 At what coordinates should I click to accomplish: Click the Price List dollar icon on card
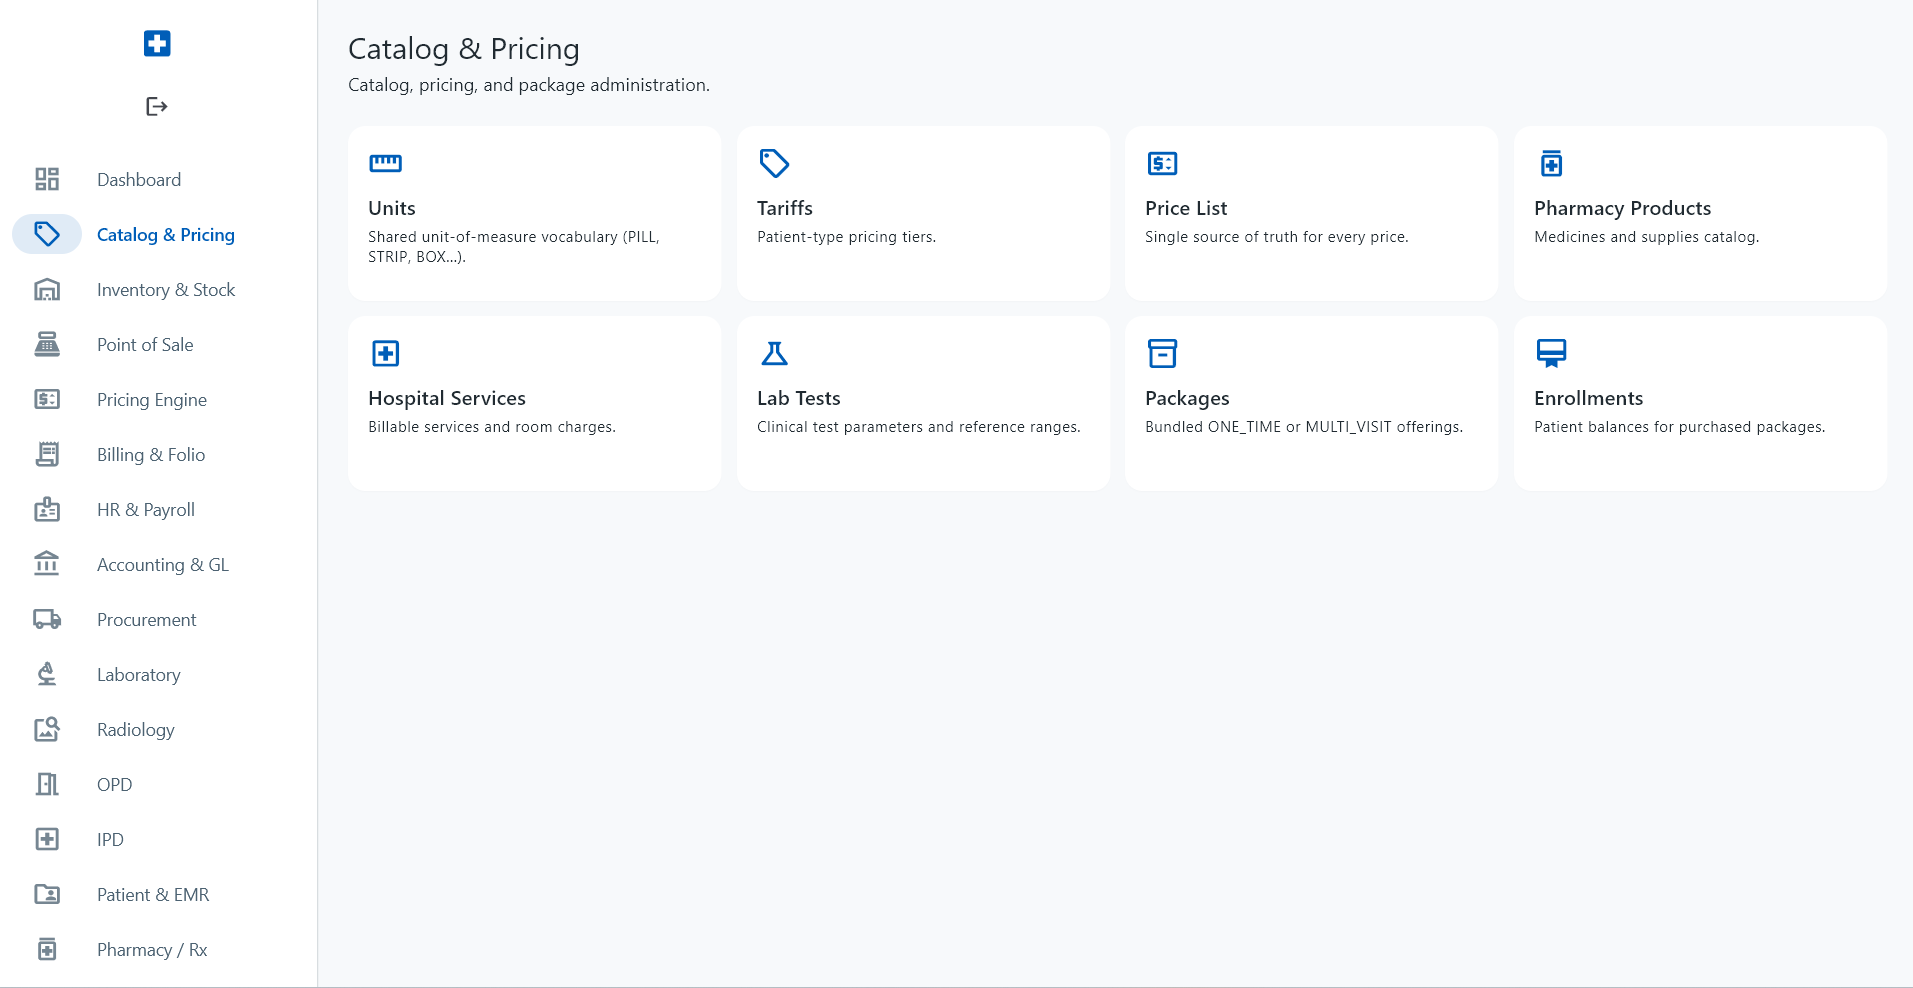pos(1162,163)
